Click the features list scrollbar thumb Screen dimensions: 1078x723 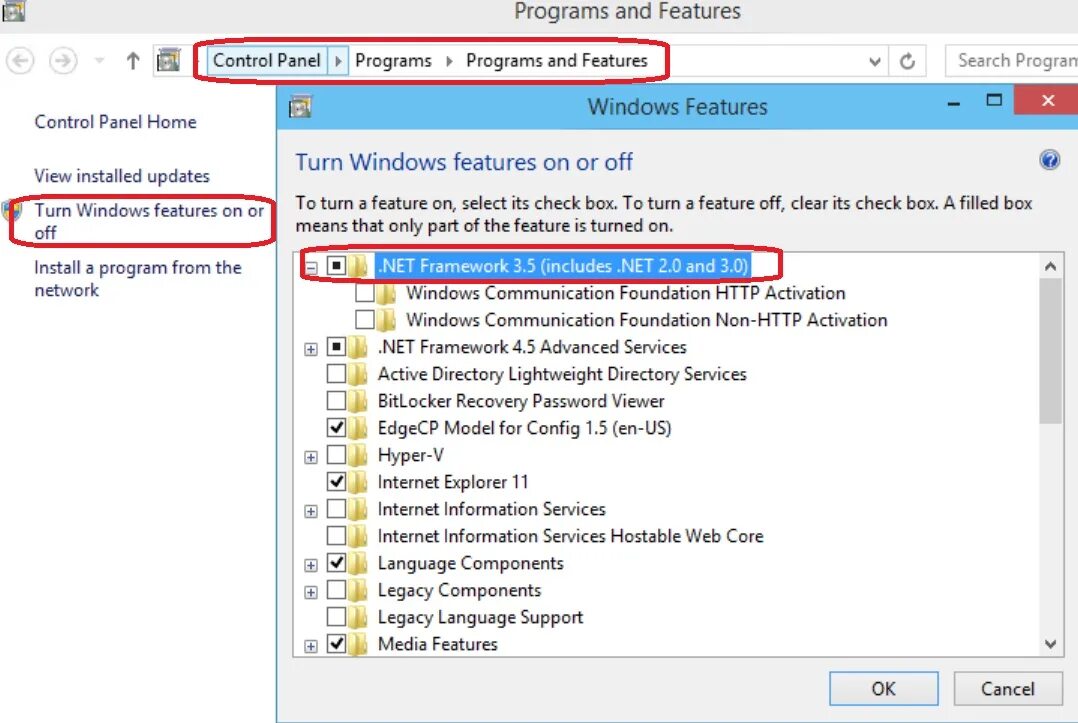[x=1050, y=351]
